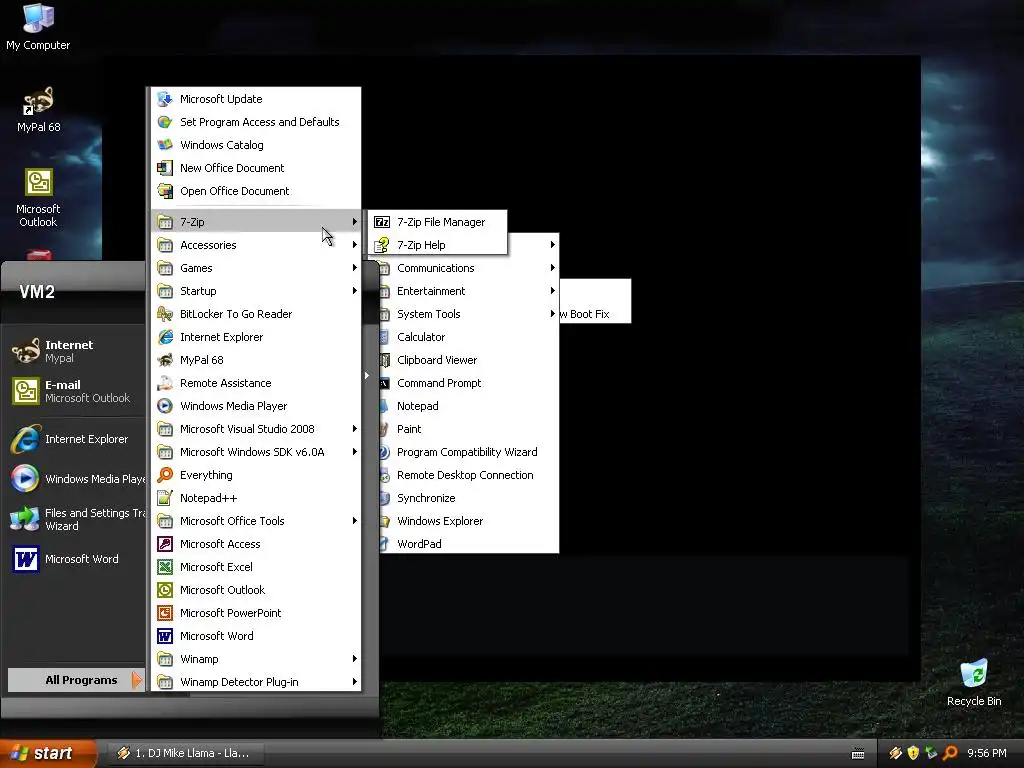Click the Microsoft Update icon in programs menu
The image size is (1024, 768).
pyautogui.click(x=165, y=99)
